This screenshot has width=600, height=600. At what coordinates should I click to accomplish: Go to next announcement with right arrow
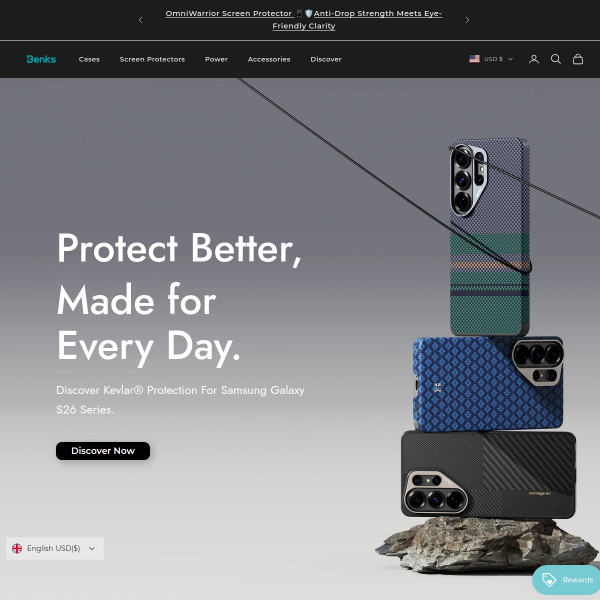coord(467,20)
